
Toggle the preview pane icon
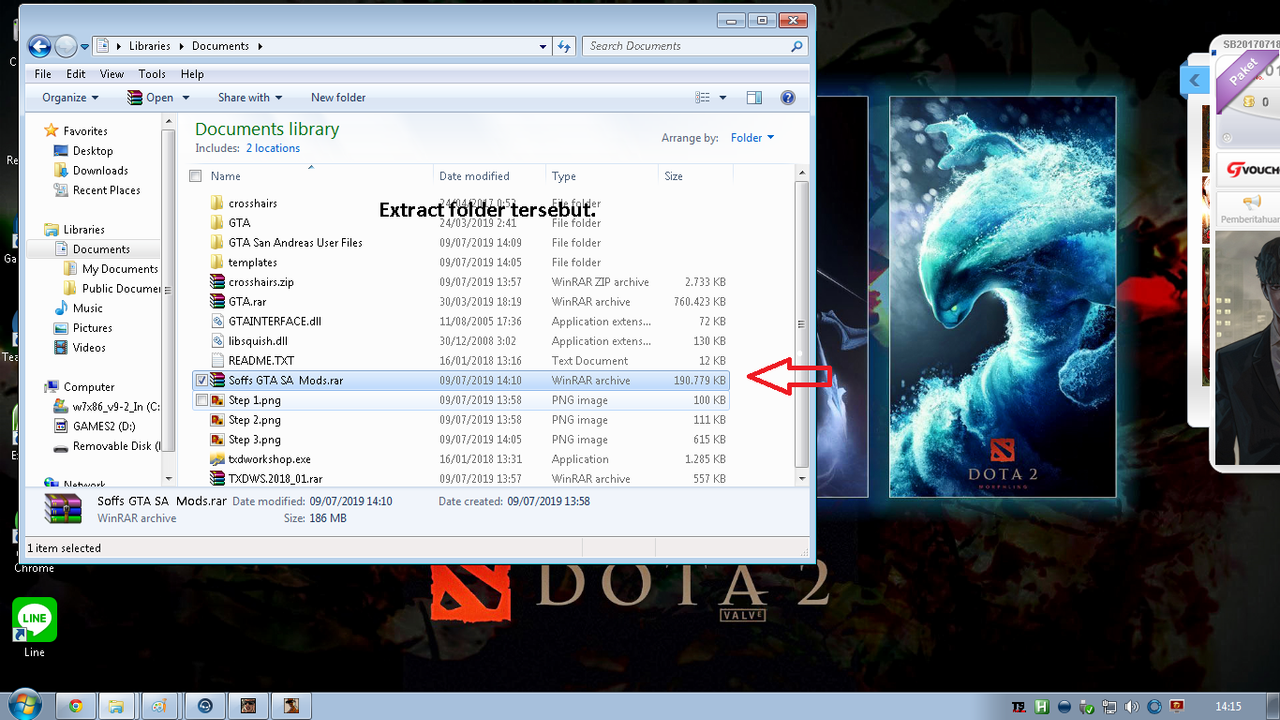click(x=754, y=98)
